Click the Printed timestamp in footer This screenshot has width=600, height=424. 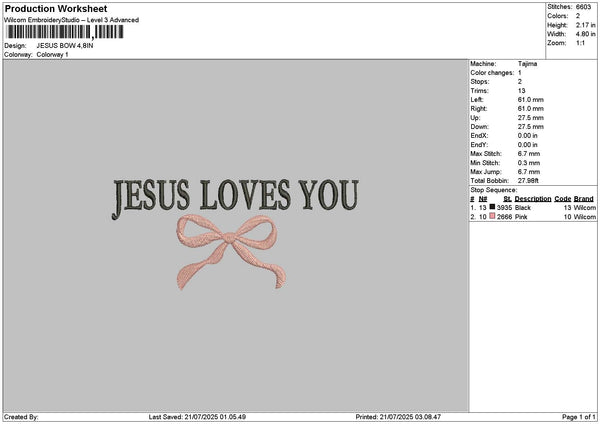[400, 417]
